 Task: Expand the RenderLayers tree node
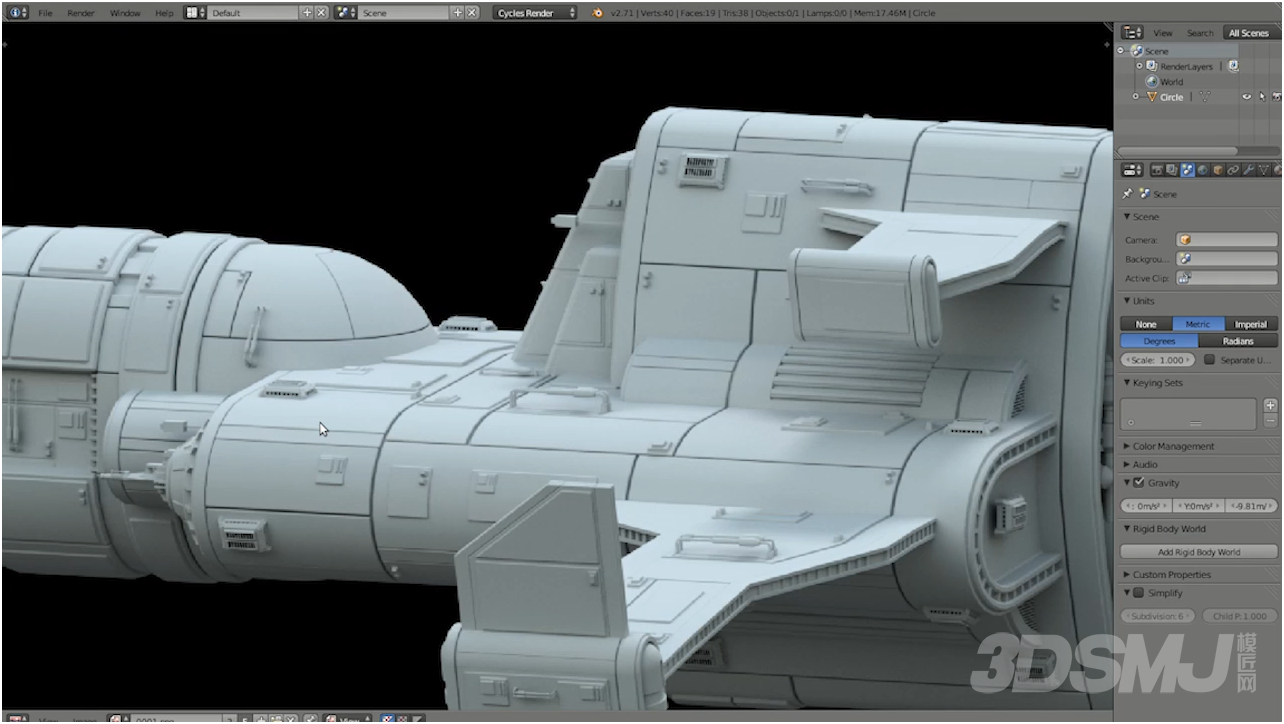pos(1139,66)
